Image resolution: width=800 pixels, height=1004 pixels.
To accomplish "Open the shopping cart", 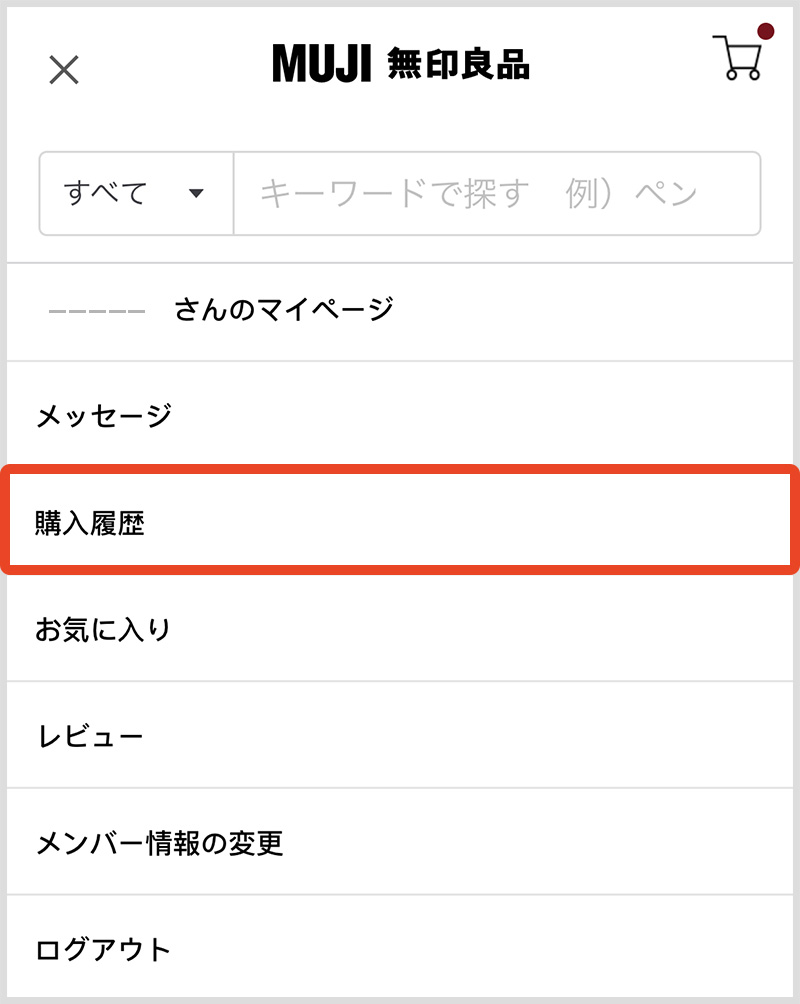I will point(737,57).
